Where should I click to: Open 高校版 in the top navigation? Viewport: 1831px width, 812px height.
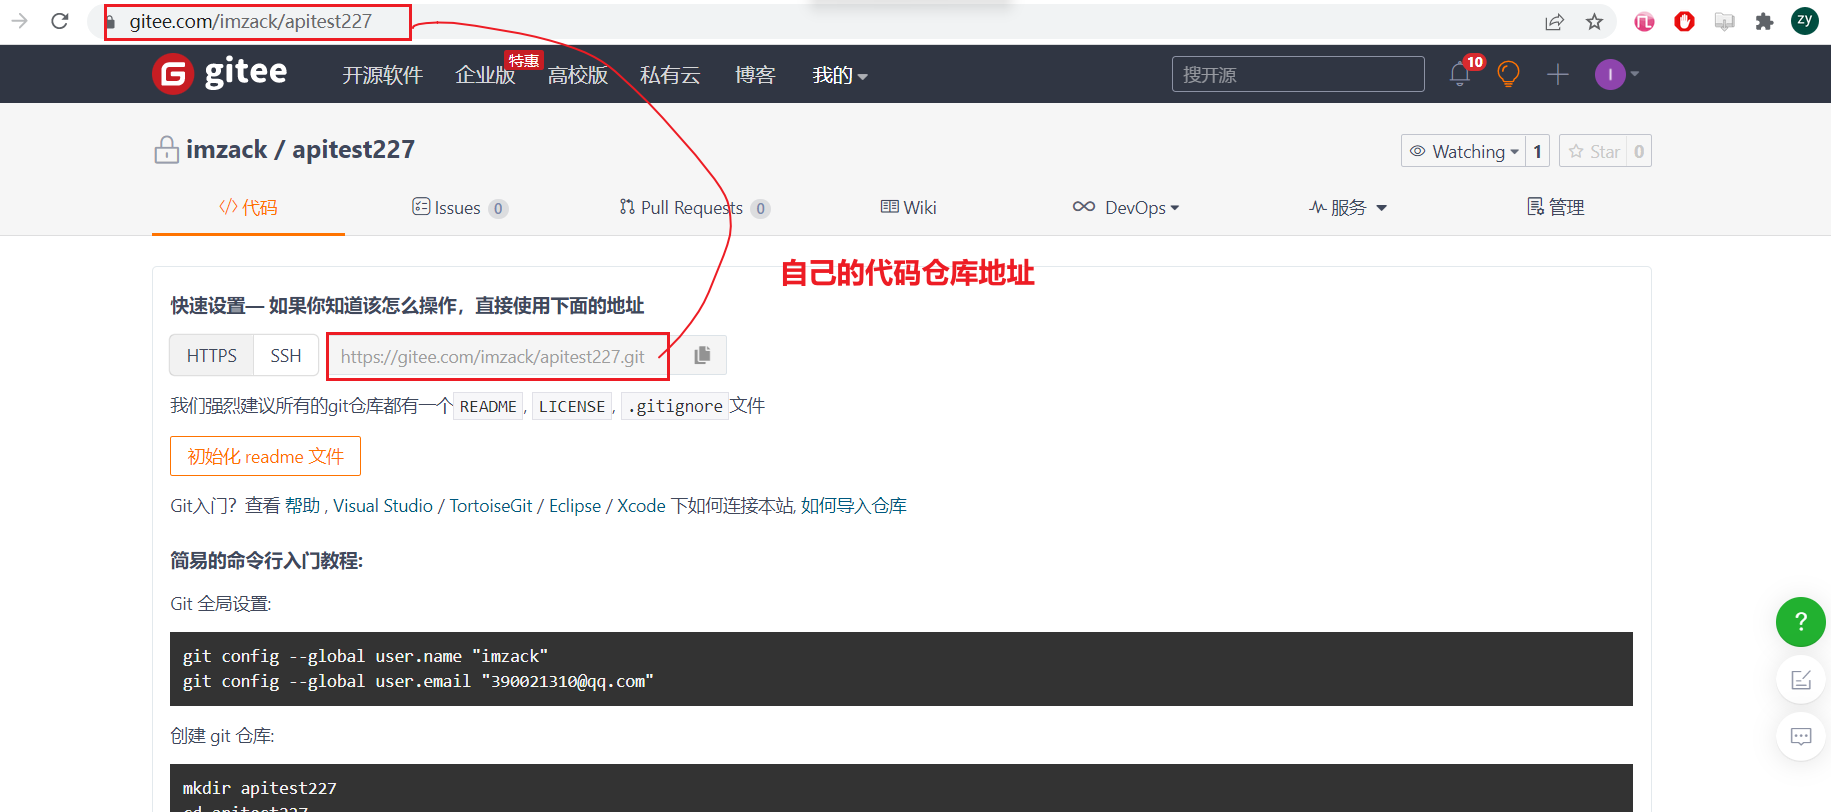(x=578, y=75)
